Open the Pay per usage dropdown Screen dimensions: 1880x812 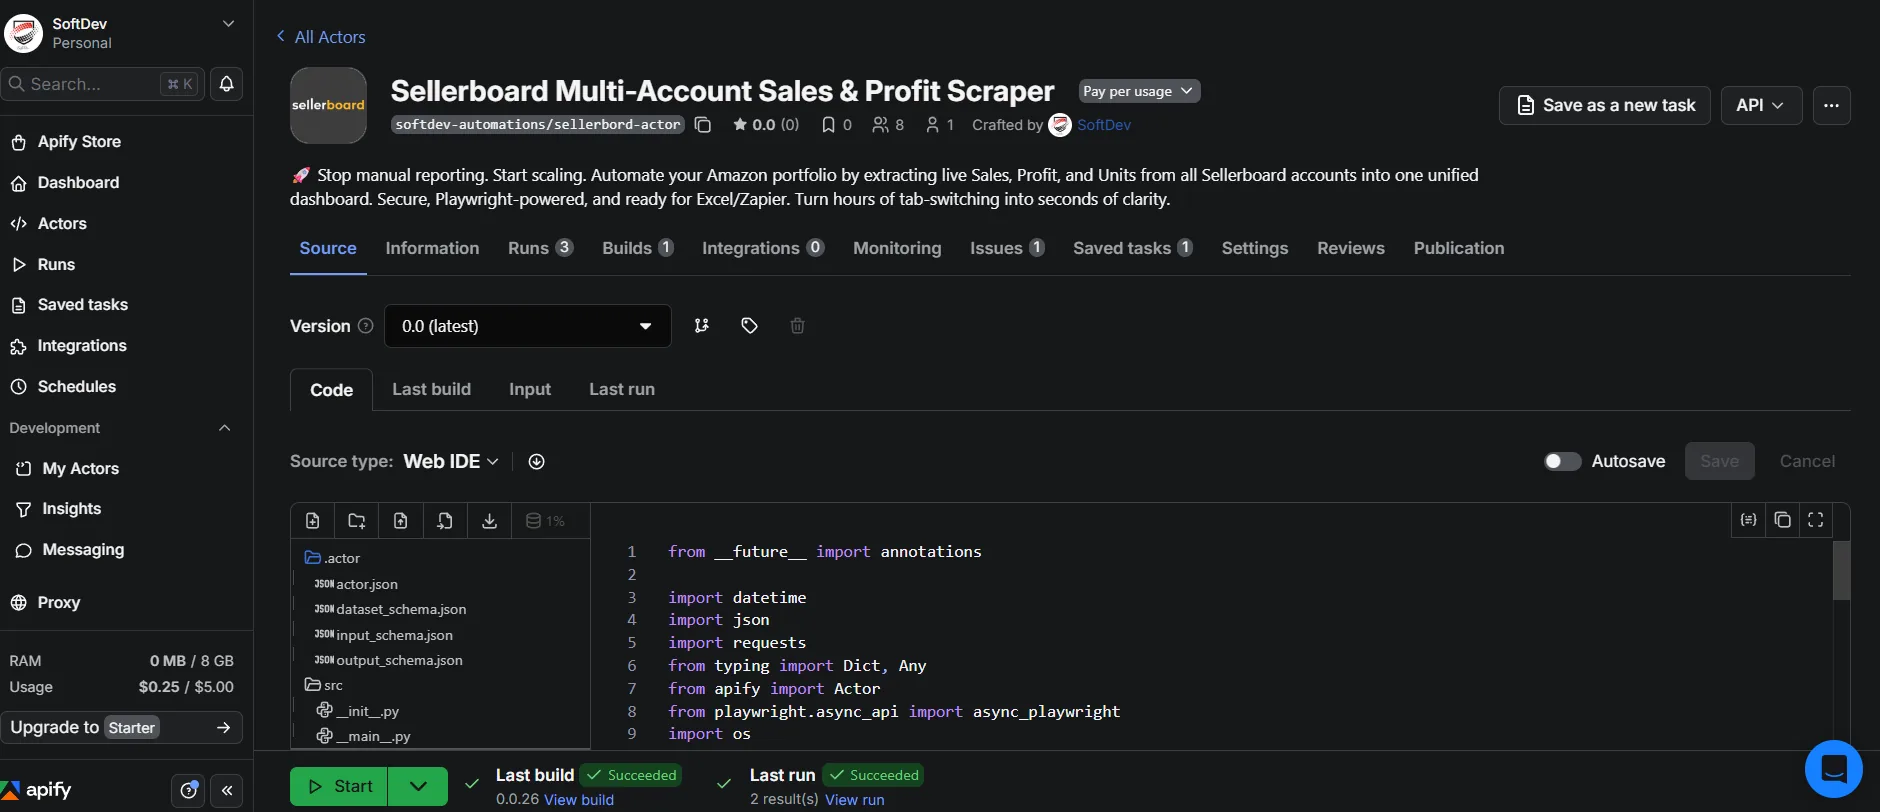(1139, 91)
